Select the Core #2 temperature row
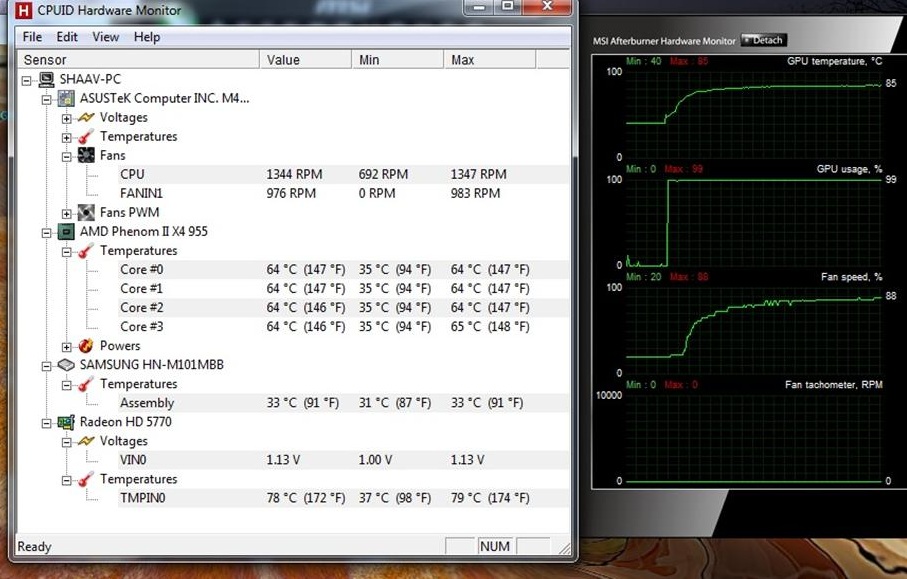The height and width of the screenshot is (579, 907). point(344,308)
